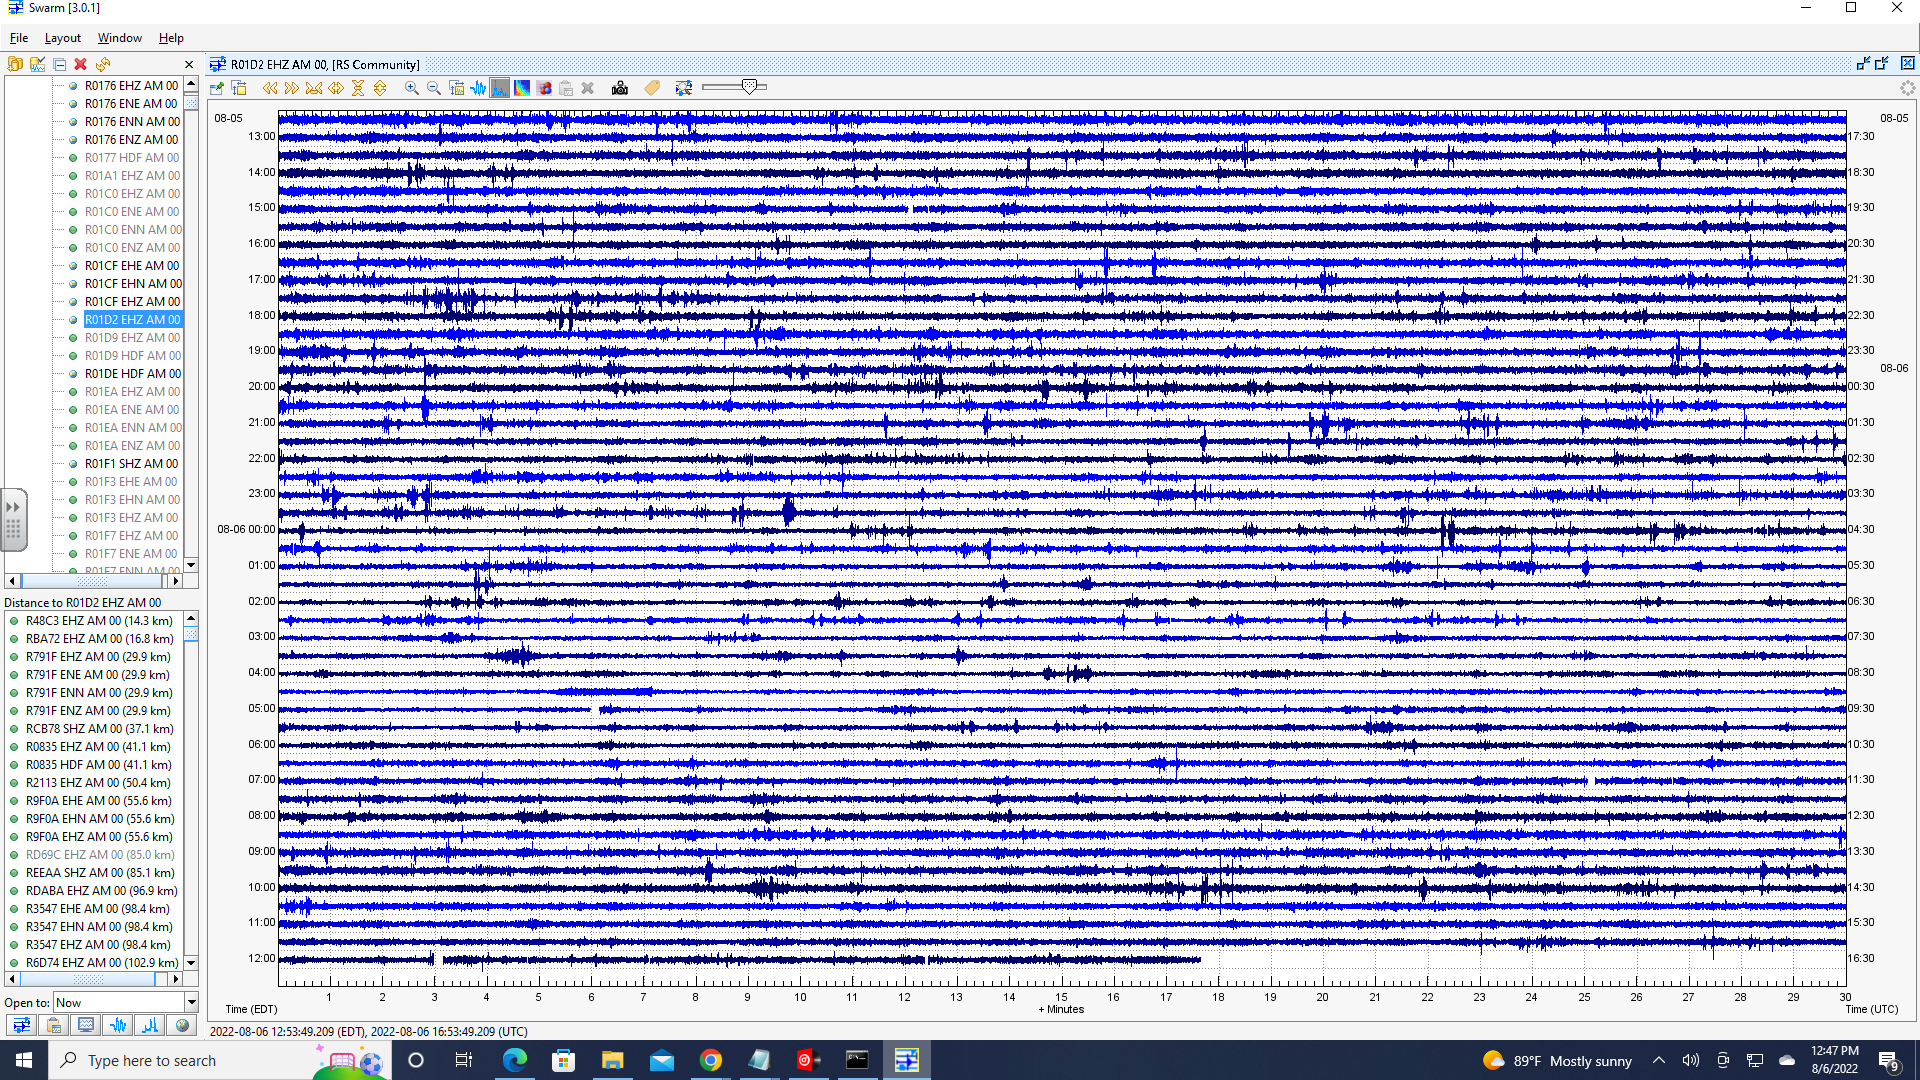This screenshot has height=1080, width=1920.
Task: Click the 'Open to' Now field
Action: [119, 1002]
